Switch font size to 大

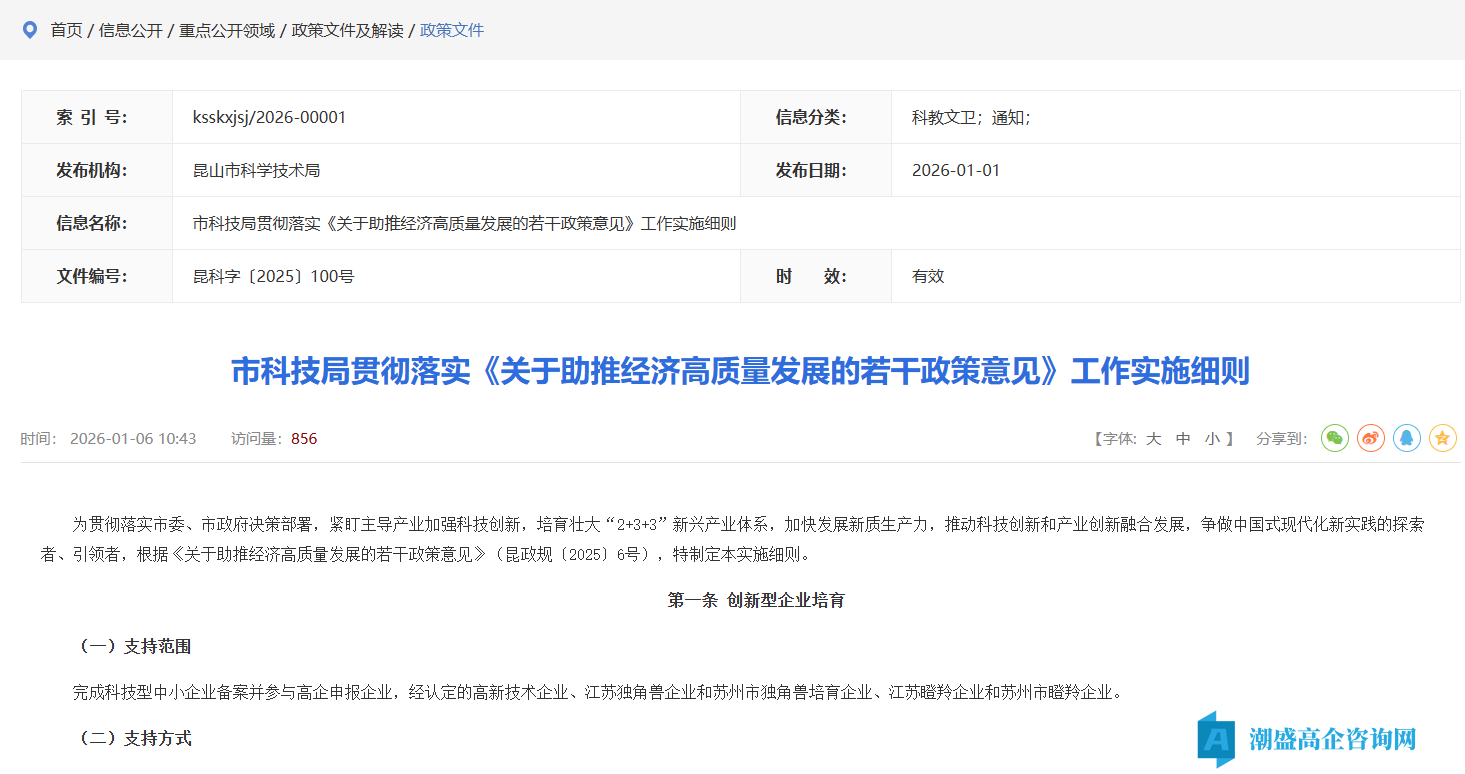1154,438
